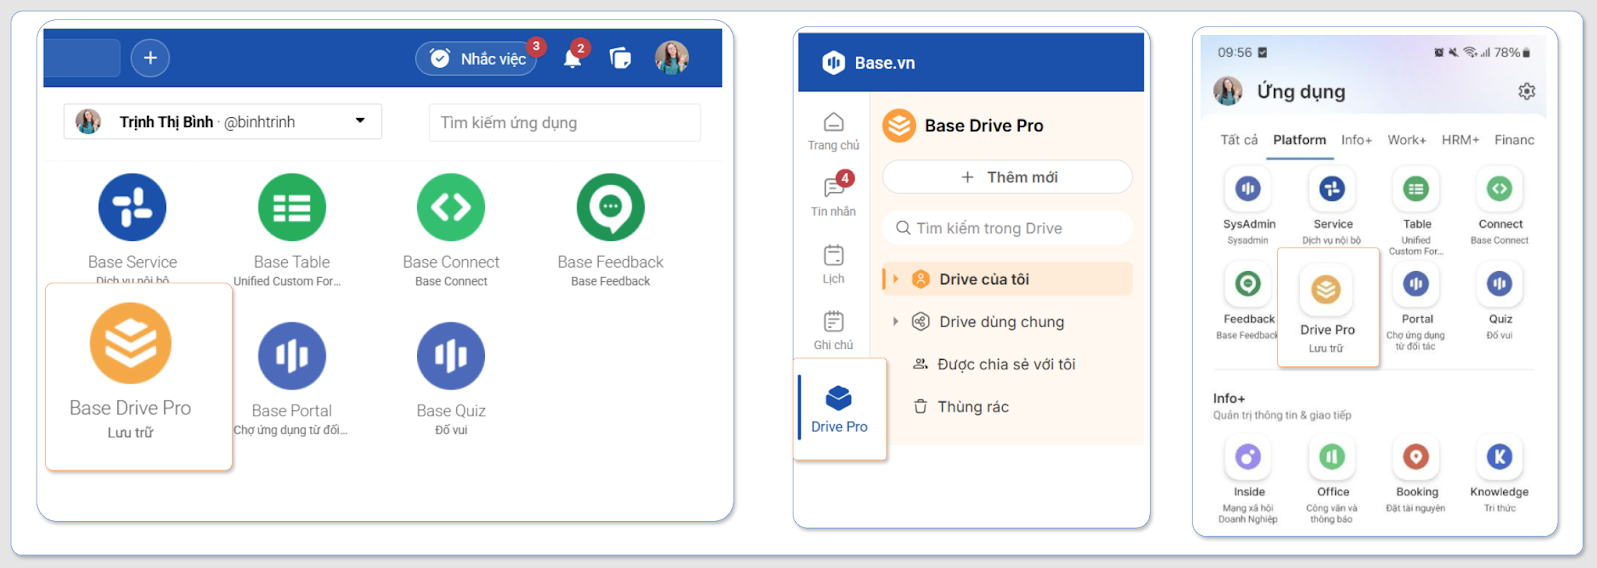This screenshot has height=568, width=1597.
Task: Switch to the Tất cả tab
Action: click(x=1239, y=140)
